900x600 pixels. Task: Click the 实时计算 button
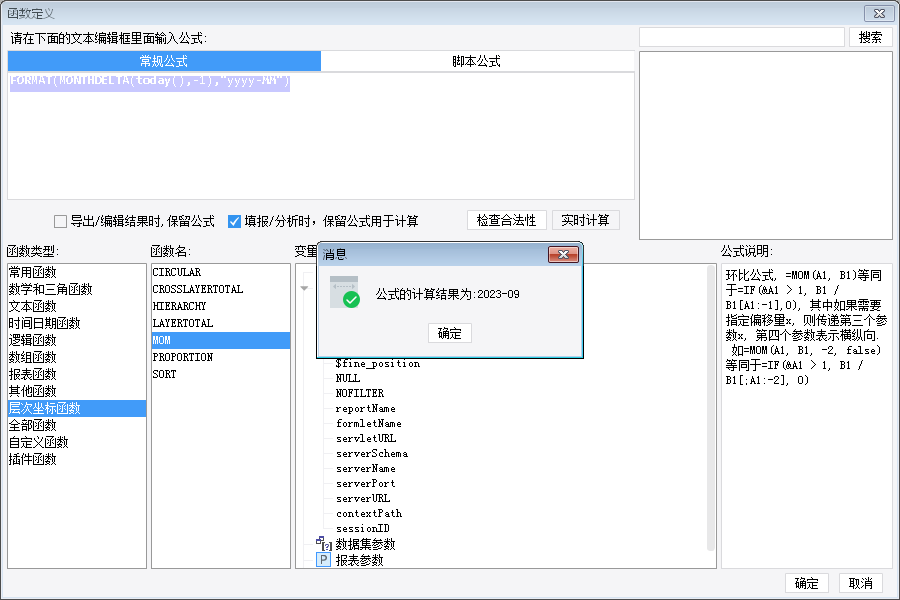[x=585, y=220]
